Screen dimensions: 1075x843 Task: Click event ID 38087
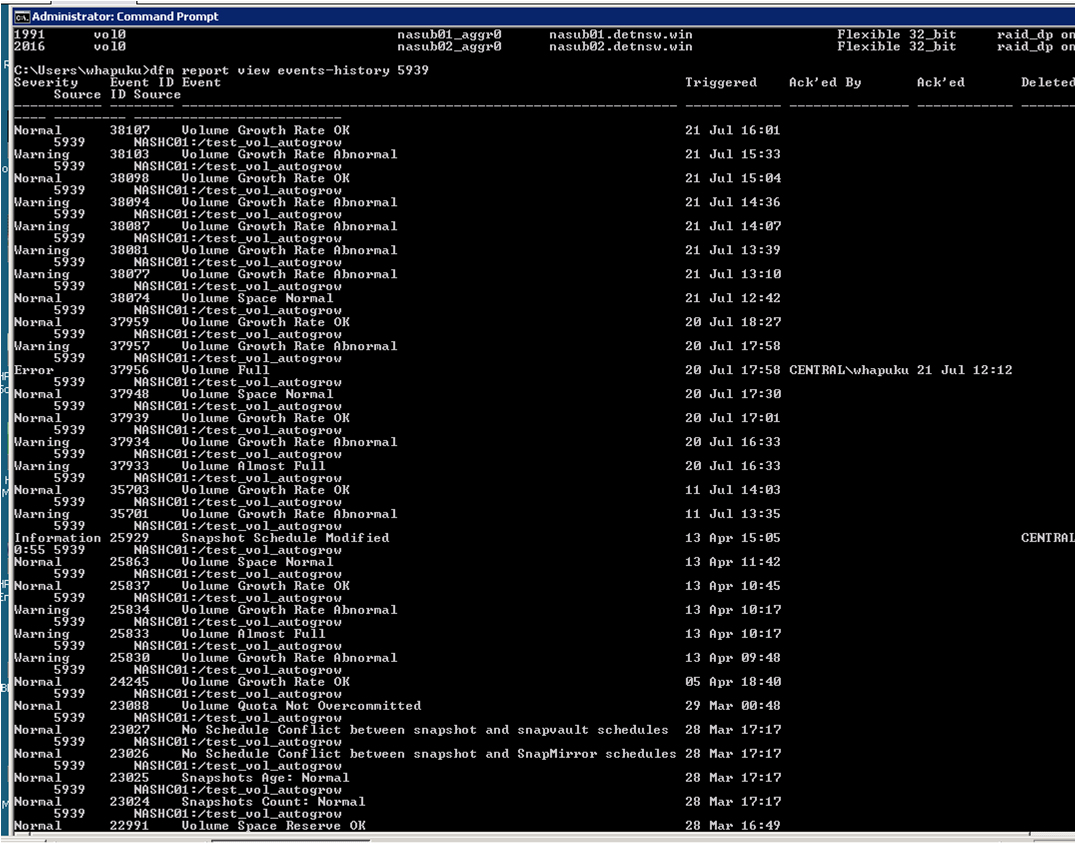pyautogui.click(x=130, y=226)
